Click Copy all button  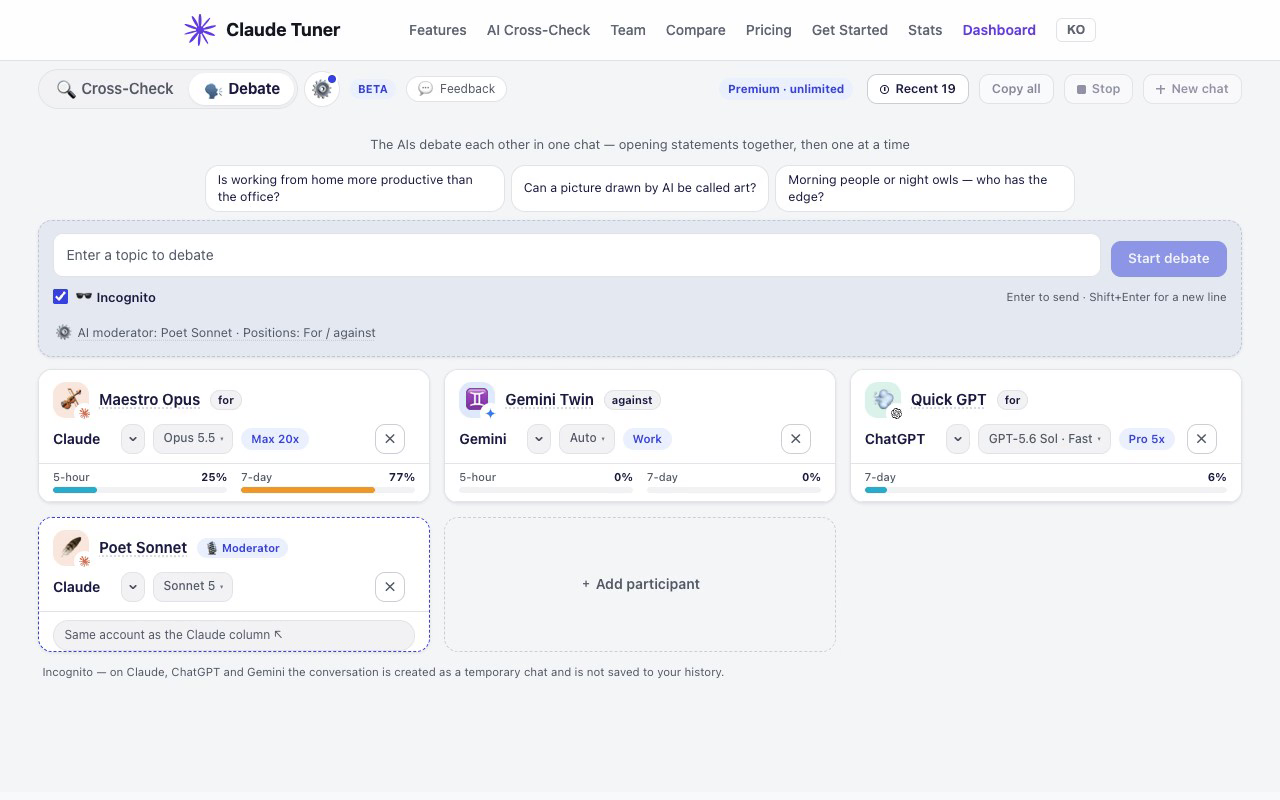(x=1016, y=89)
